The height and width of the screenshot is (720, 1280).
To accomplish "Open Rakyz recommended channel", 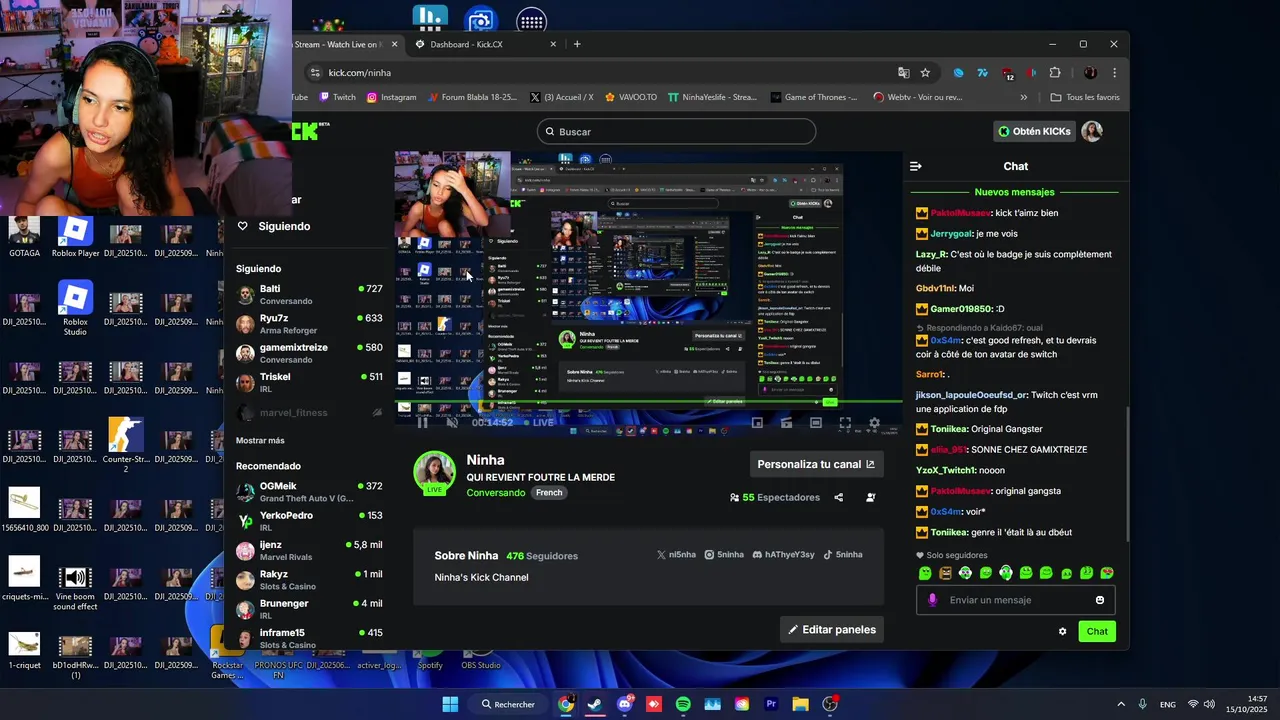I will tap(309, 579).
